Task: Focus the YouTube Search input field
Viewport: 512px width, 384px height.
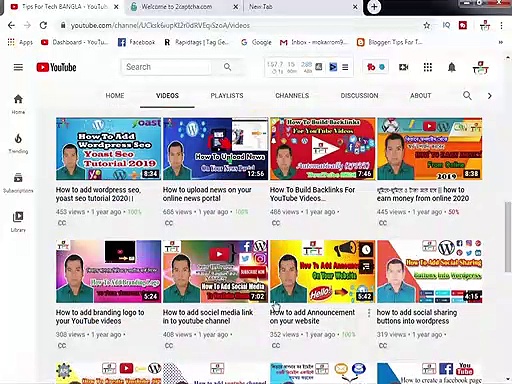Action: pos(167,67)
